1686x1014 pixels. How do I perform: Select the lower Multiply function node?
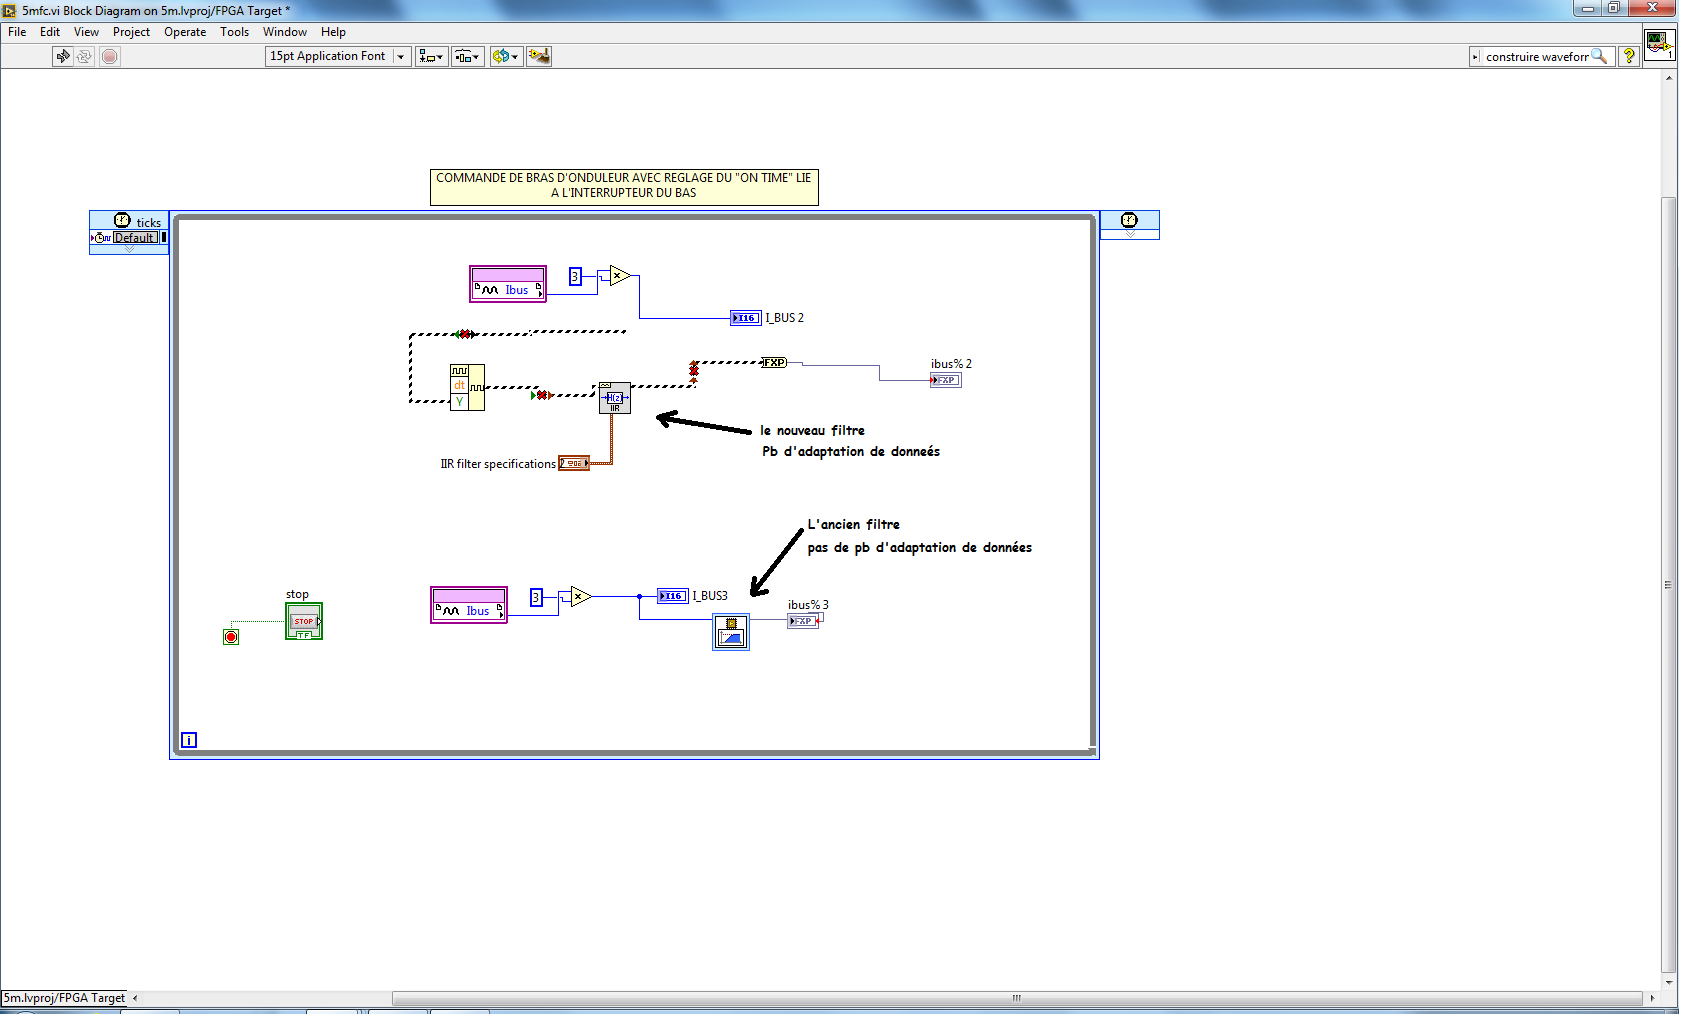point(581,596)
